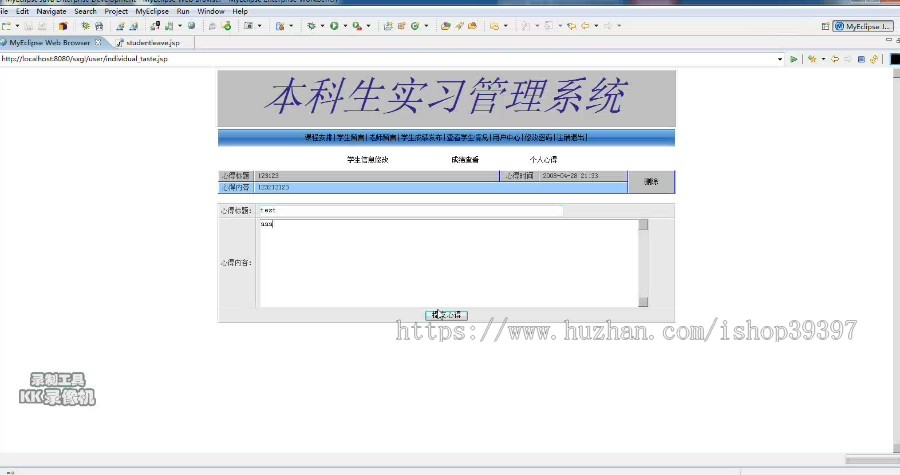Click the External Tools run icon
Screen dimensions: 900x475
[357, 26]
